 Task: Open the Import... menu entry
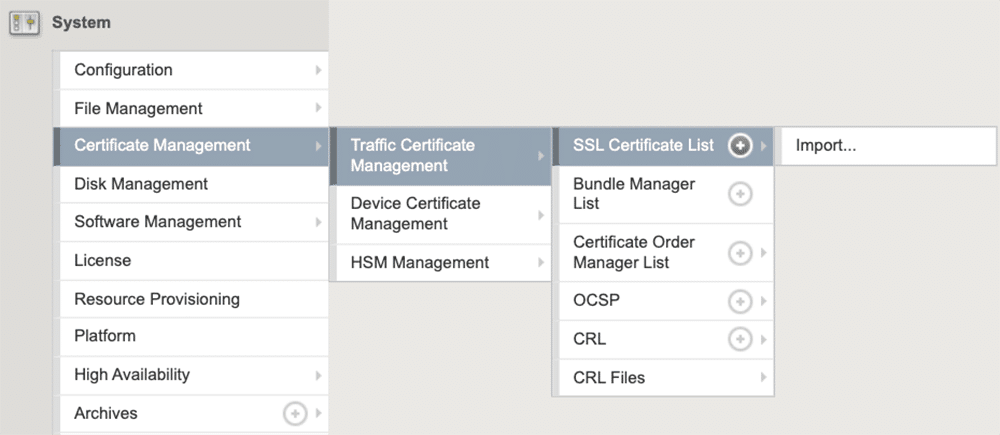[826, 146]
